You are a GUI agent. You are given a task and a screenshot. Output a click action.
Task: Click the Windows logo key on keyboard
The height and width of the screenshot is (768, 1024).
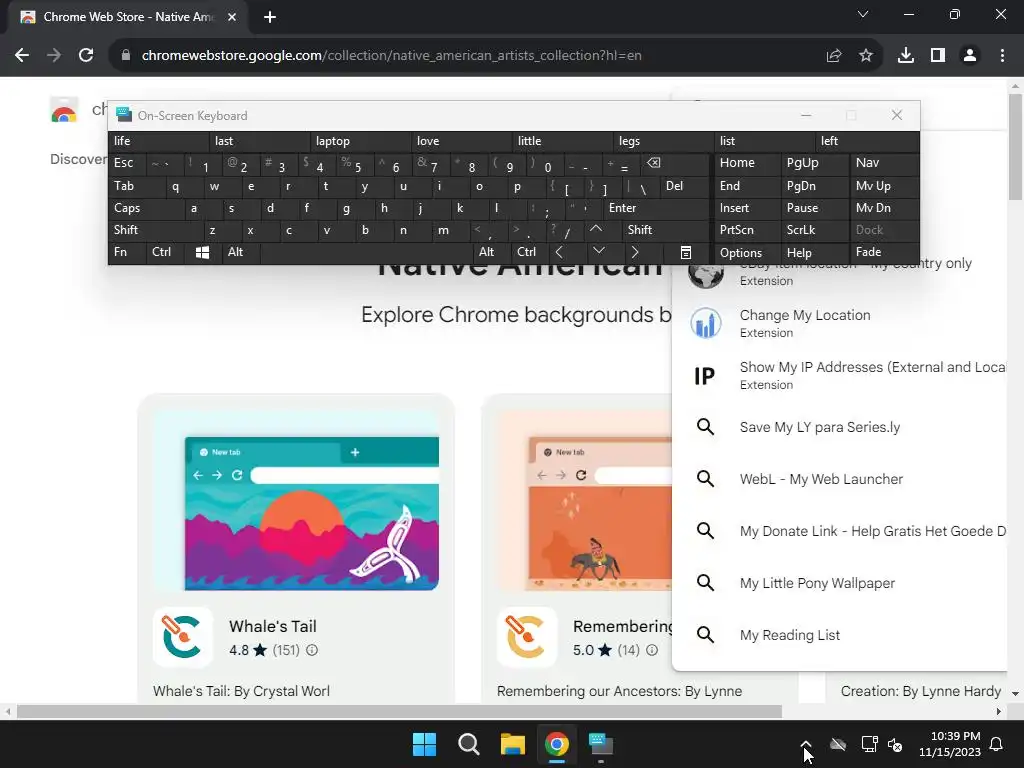pos(202,252)
